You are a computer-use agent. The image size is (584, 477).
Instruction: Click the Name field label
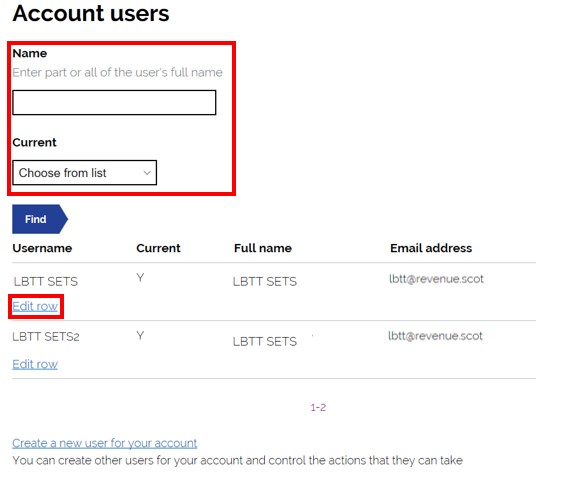coord(30,53)
